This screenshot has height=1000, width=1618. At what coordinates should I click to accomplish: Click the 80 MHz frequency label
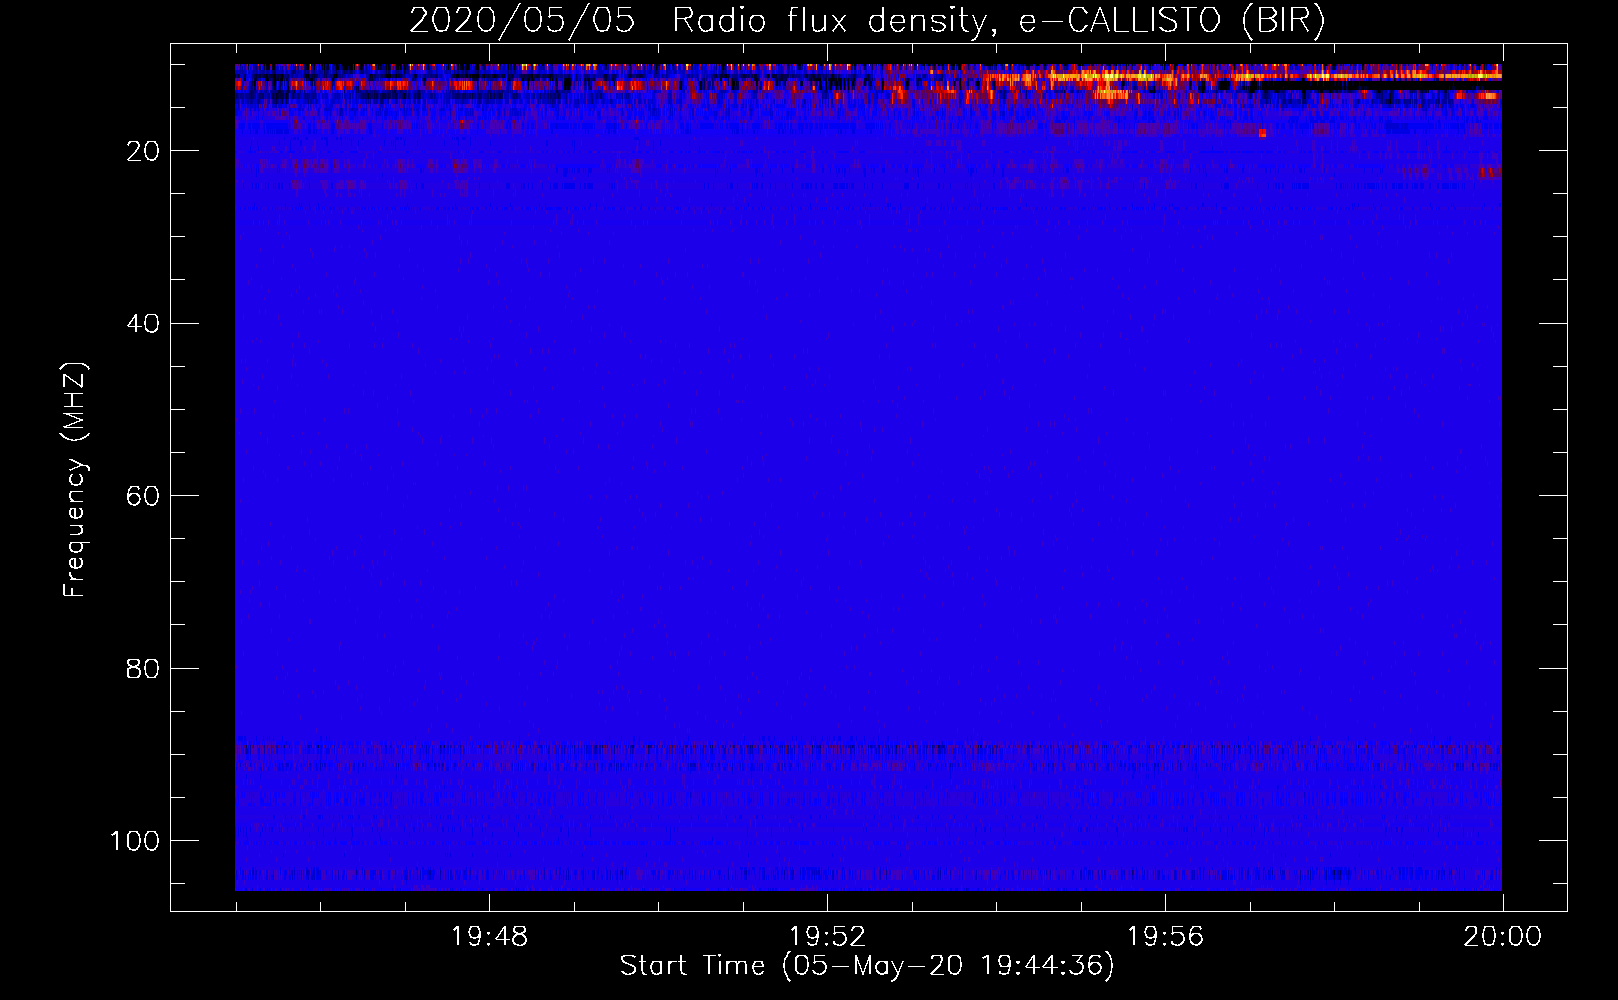pyautogui.click(x=143, y=668)
